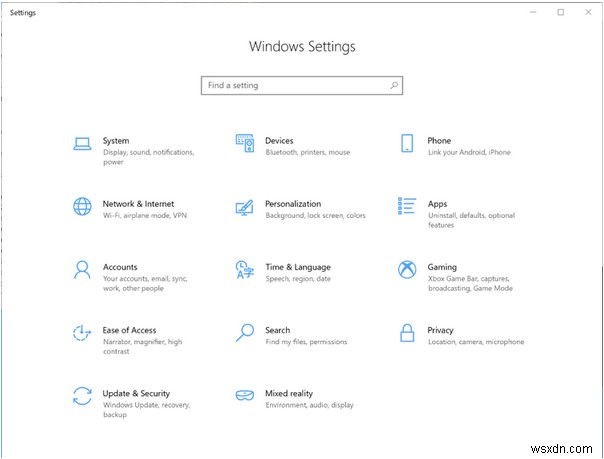Go to Ease of Access title
604x459 pixels.
pos(129,330)
